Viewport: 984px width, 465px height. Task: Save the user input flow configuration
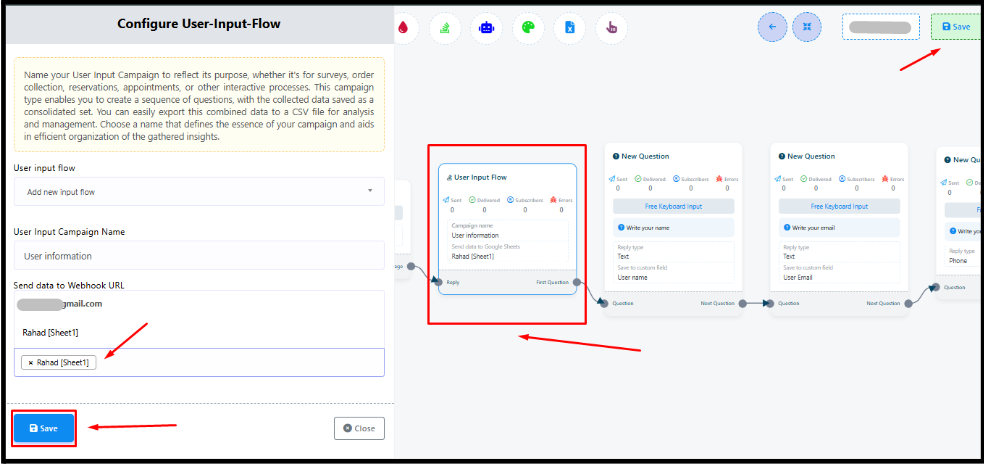44,428
